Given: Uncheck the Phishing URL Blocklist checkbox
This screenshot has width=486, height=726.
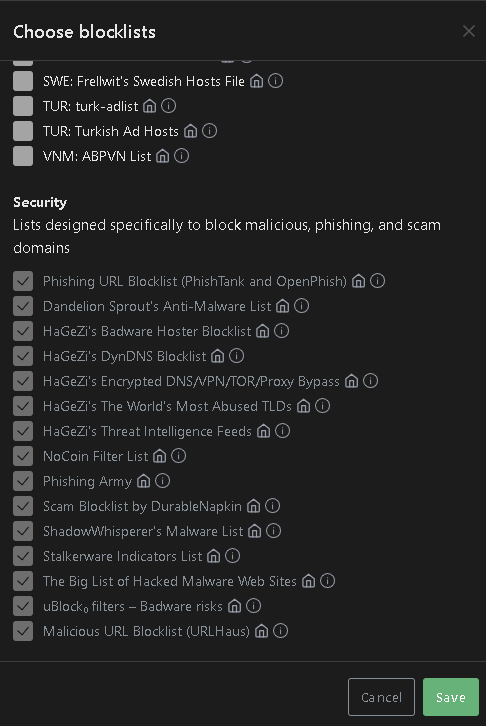Looking at the screenshot, I should (23, 281).
